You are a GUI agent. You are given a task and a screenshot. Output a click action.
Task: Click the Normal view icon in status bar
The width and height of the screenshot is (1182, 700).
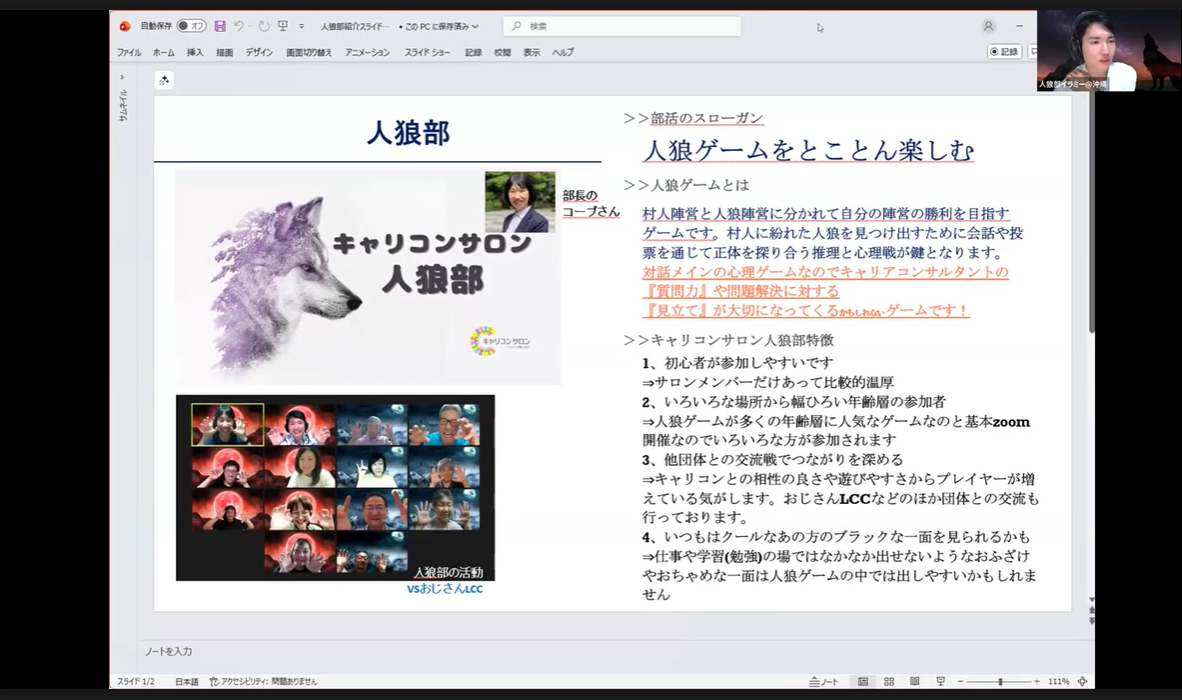tap(863, 681)
